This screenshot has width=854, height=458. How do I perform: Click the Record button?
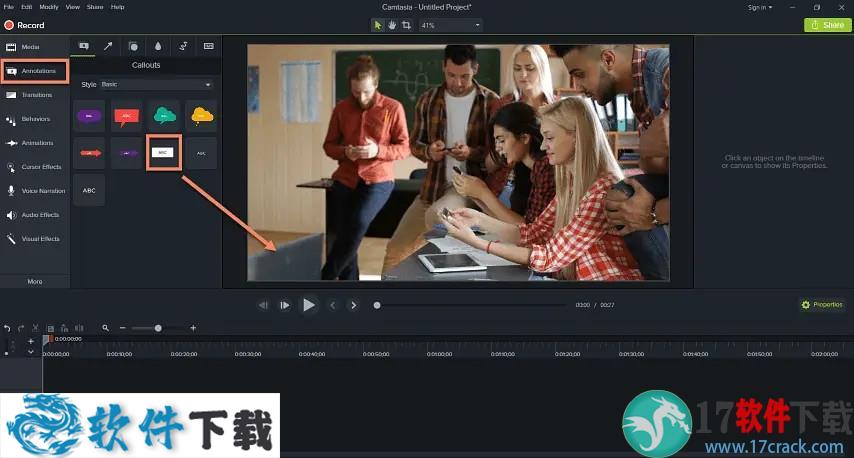[x=25, y=25]
